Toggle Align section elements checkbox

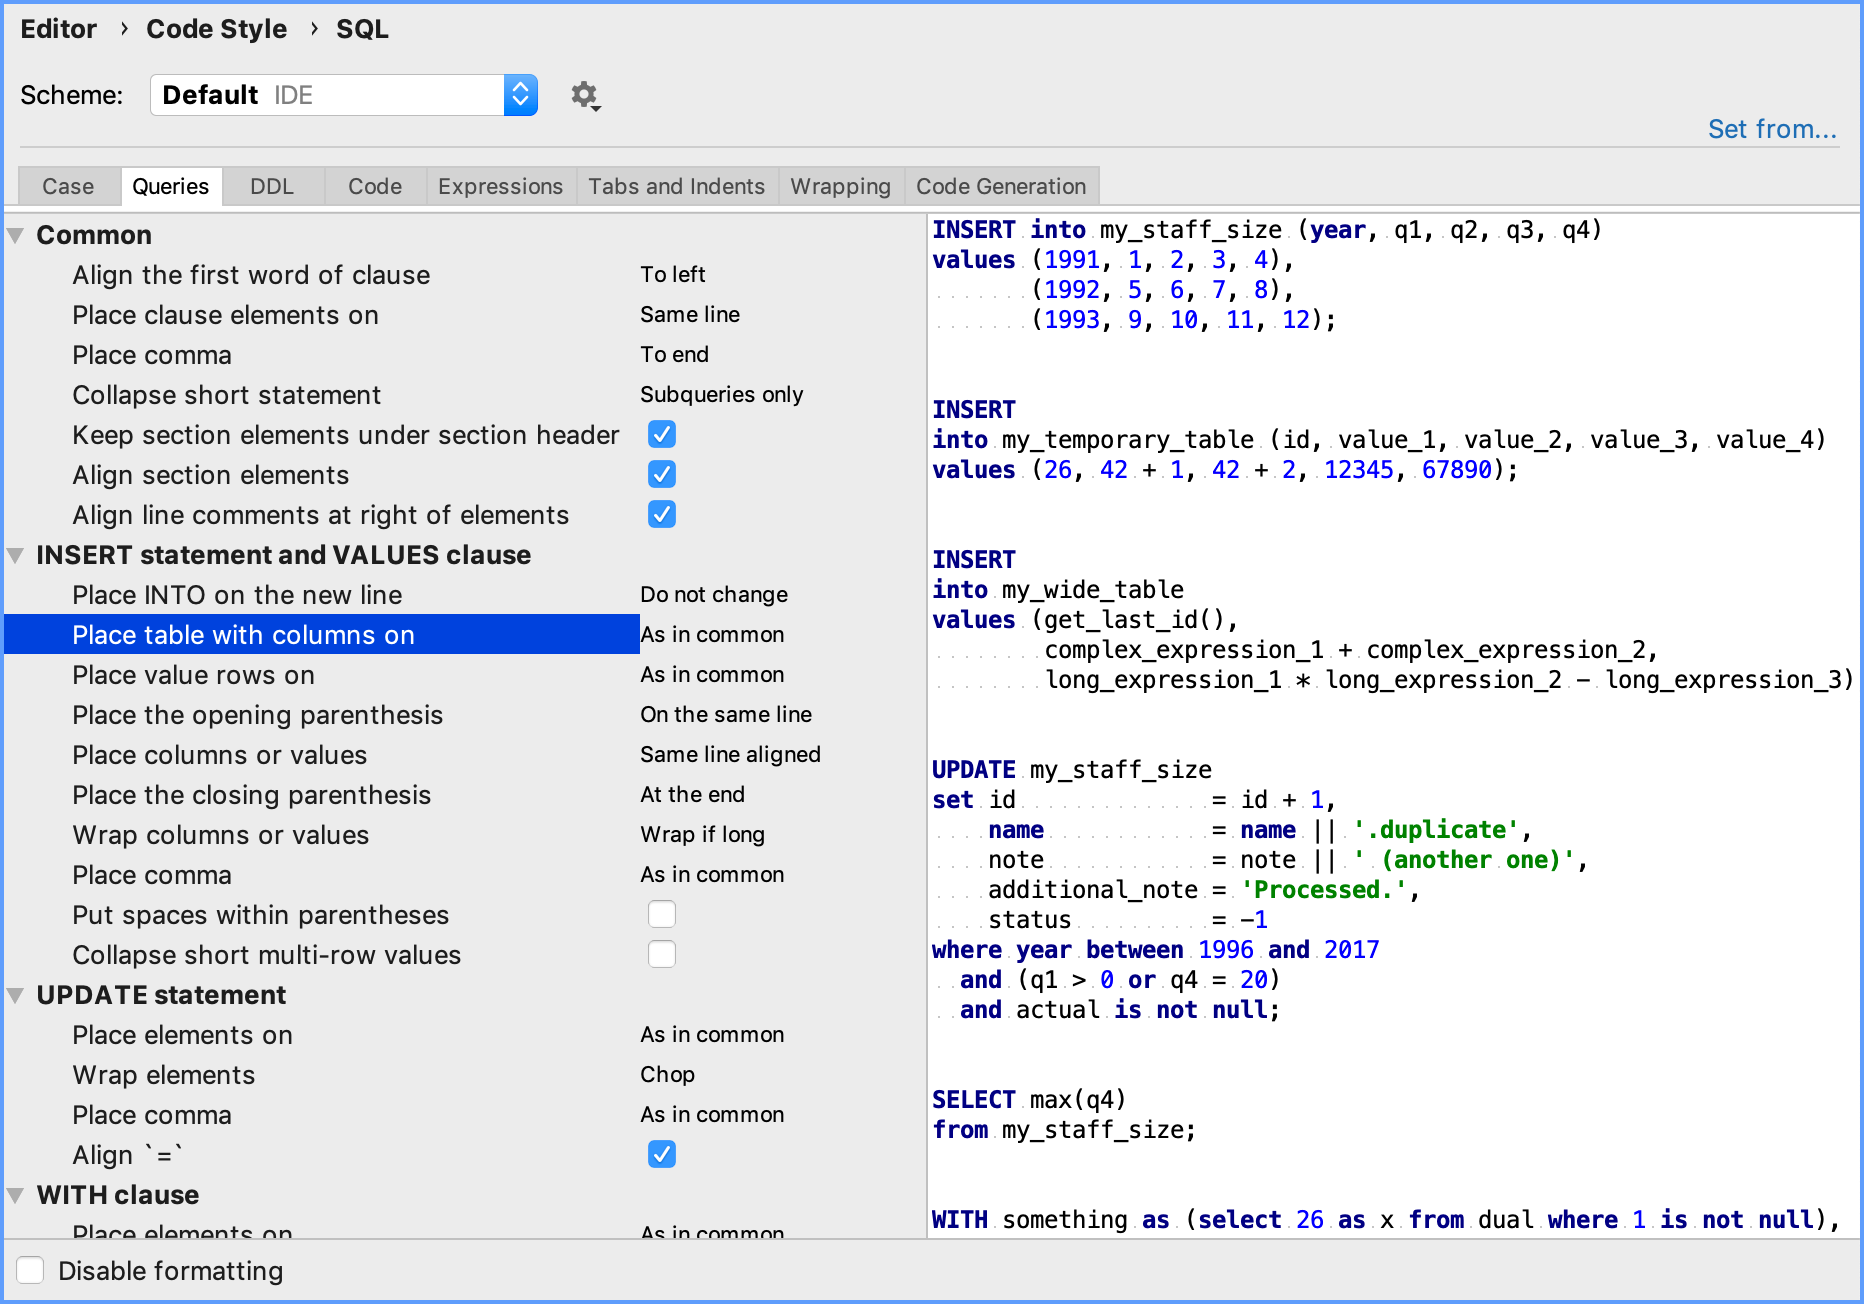[x=662, y=474]
